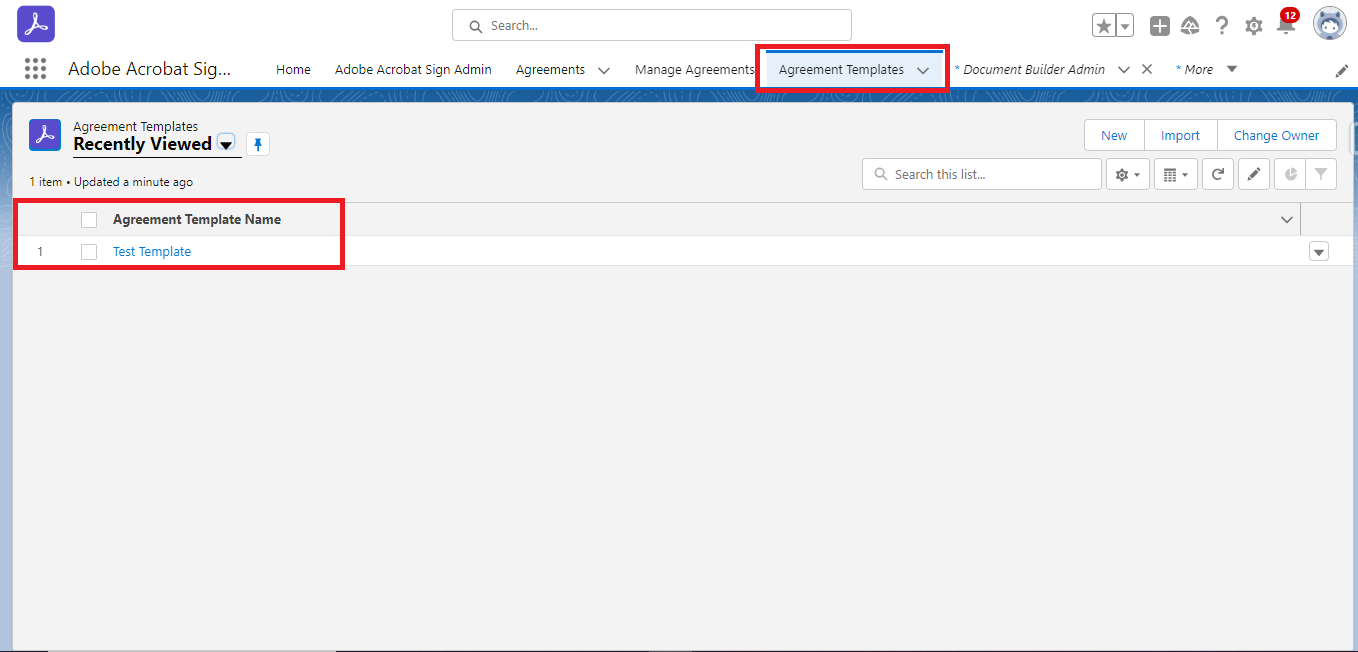Focus the global Search box
This screenshot has height=652, width=1358.
tap(652, 25)
